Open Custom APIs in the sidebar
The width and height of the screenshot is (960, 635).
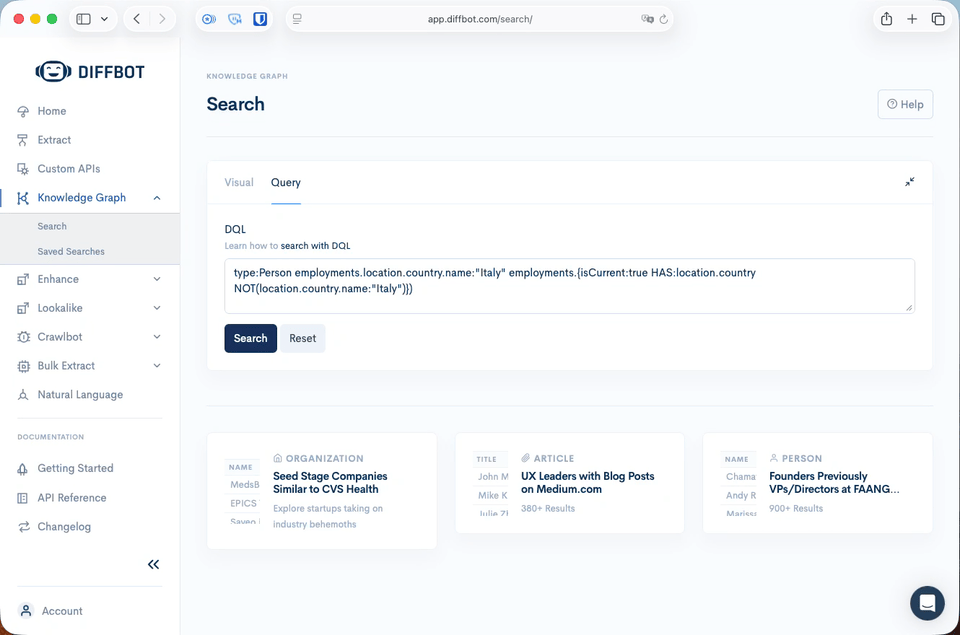(x=69, y=168)
